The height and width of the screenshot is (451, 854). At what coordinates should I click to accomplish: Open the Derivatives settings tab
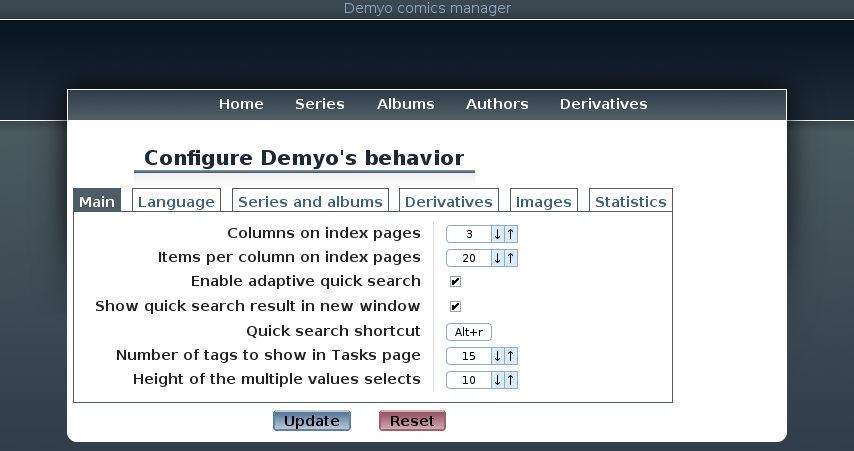click(x=449, y=201)
